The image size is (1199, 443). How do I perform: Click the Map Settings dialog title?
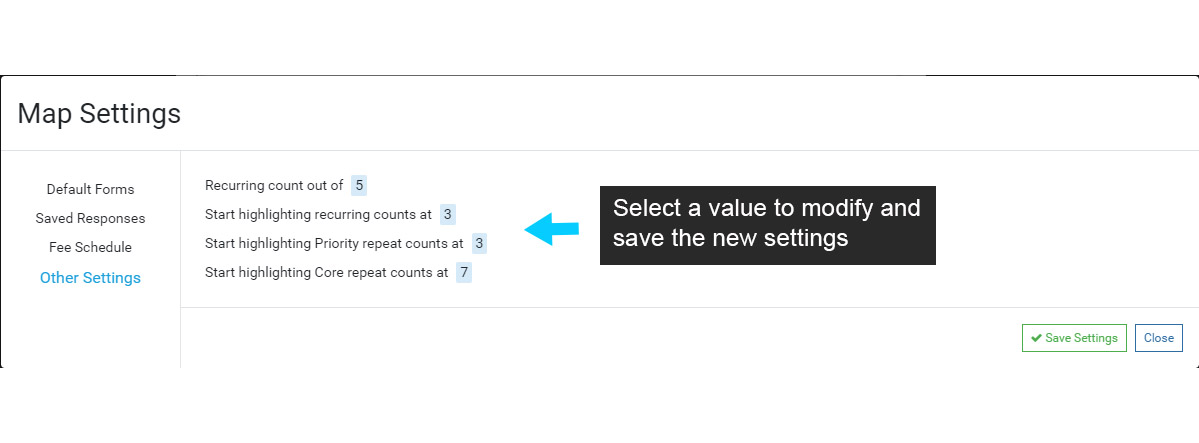99,114
